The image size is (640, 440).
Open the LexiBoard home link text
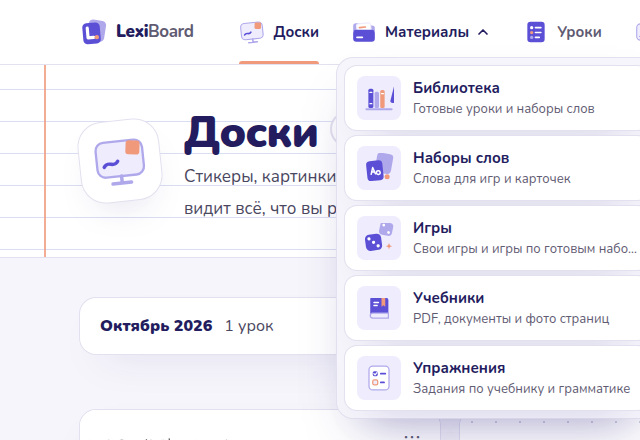pos(155,31)
